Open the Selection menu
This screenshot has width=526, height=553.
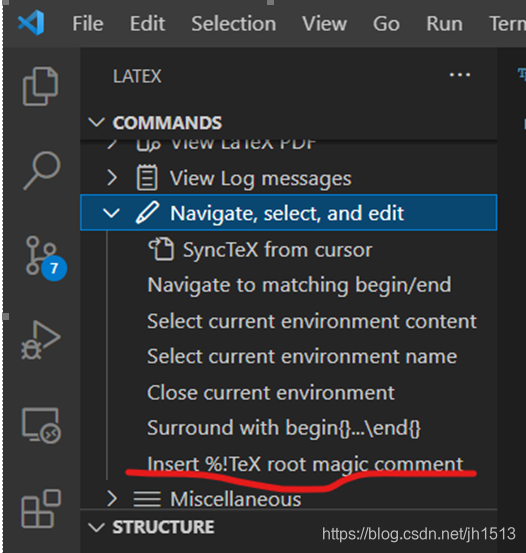234,24
